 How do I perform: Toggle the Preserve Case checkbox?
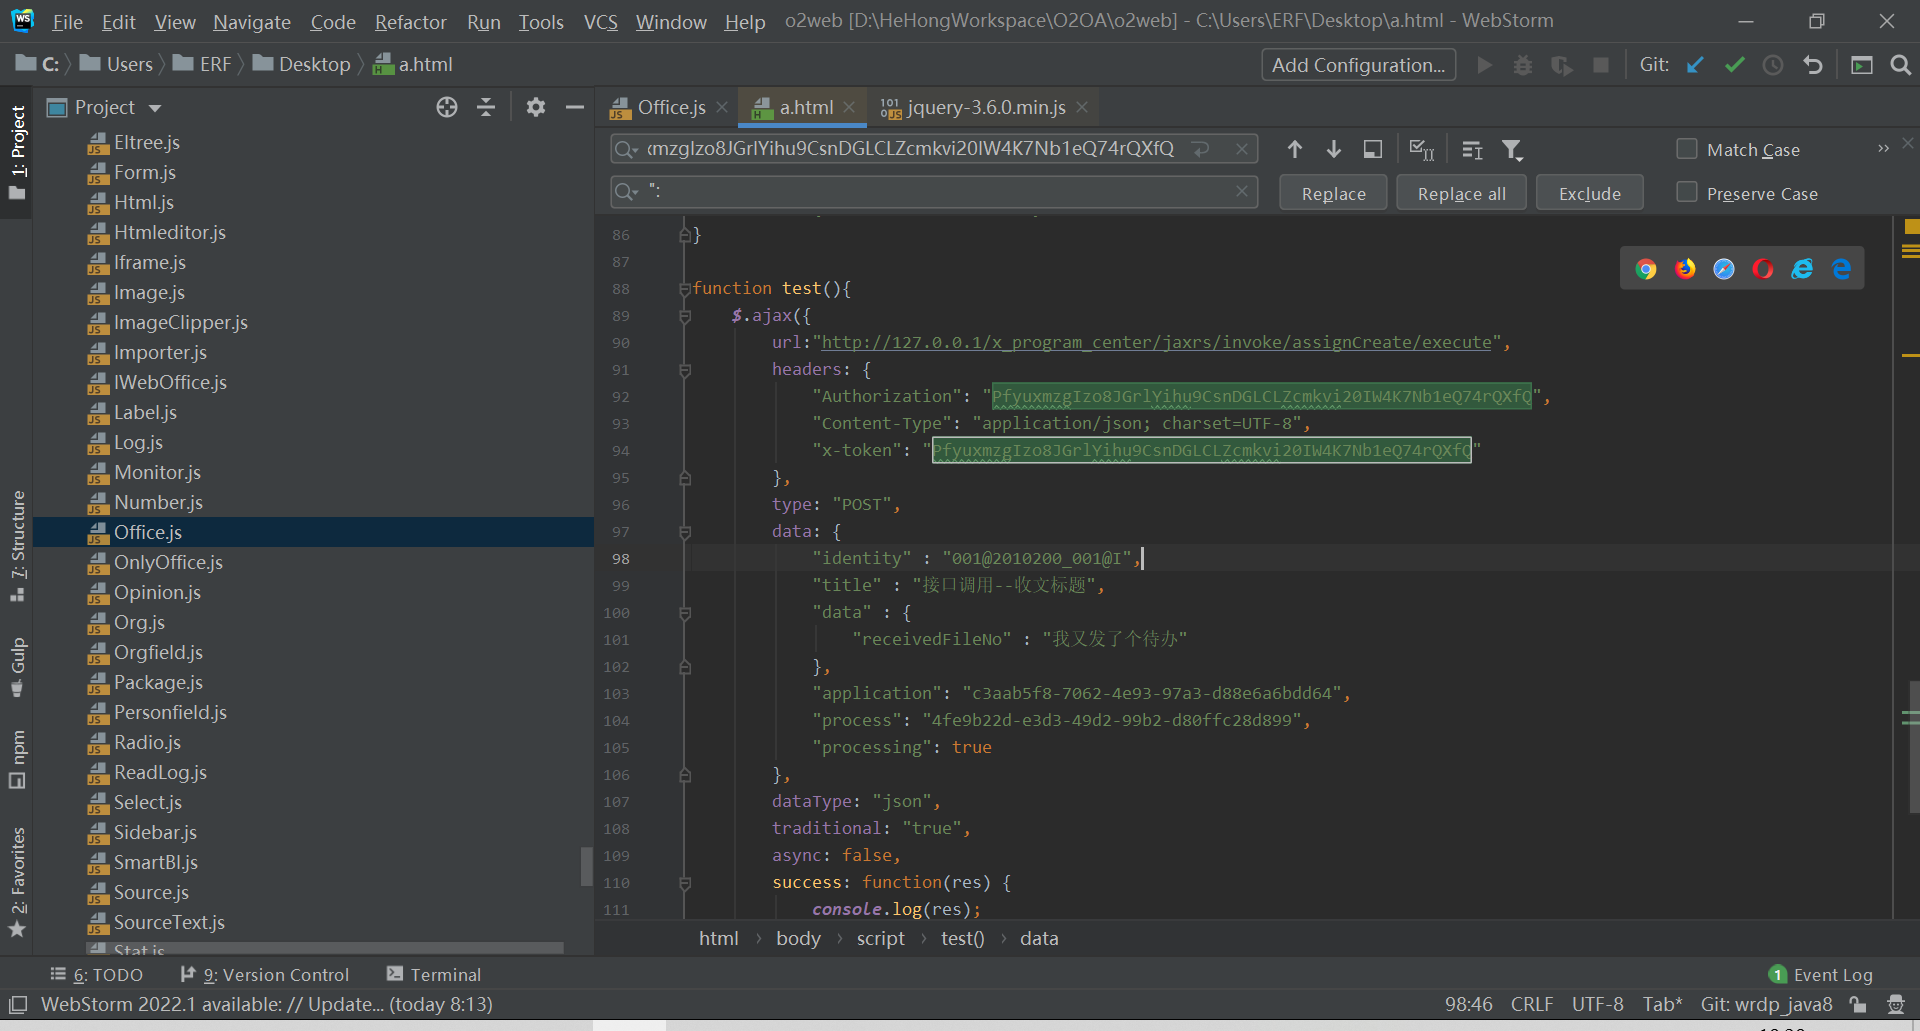pos(1687,193)
